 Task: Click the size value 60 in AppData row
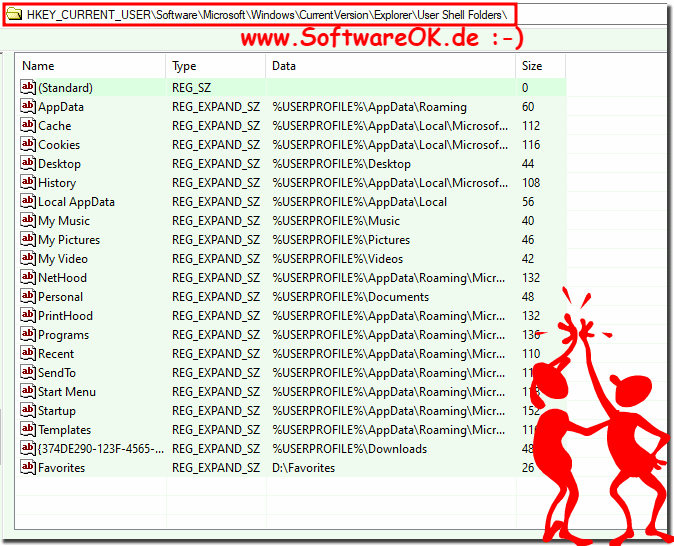pyautogui.click(x=528, y=107)
